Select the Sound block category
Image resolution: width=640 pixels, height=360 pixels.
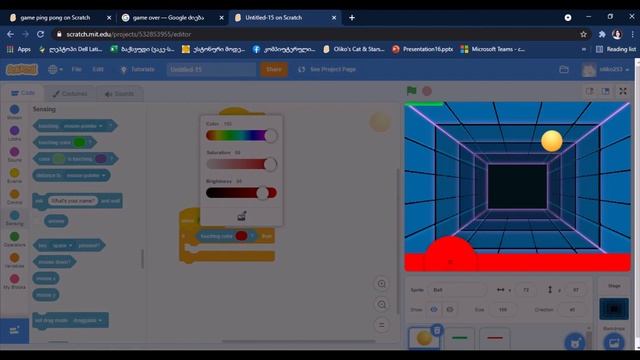tap(14, 154)
